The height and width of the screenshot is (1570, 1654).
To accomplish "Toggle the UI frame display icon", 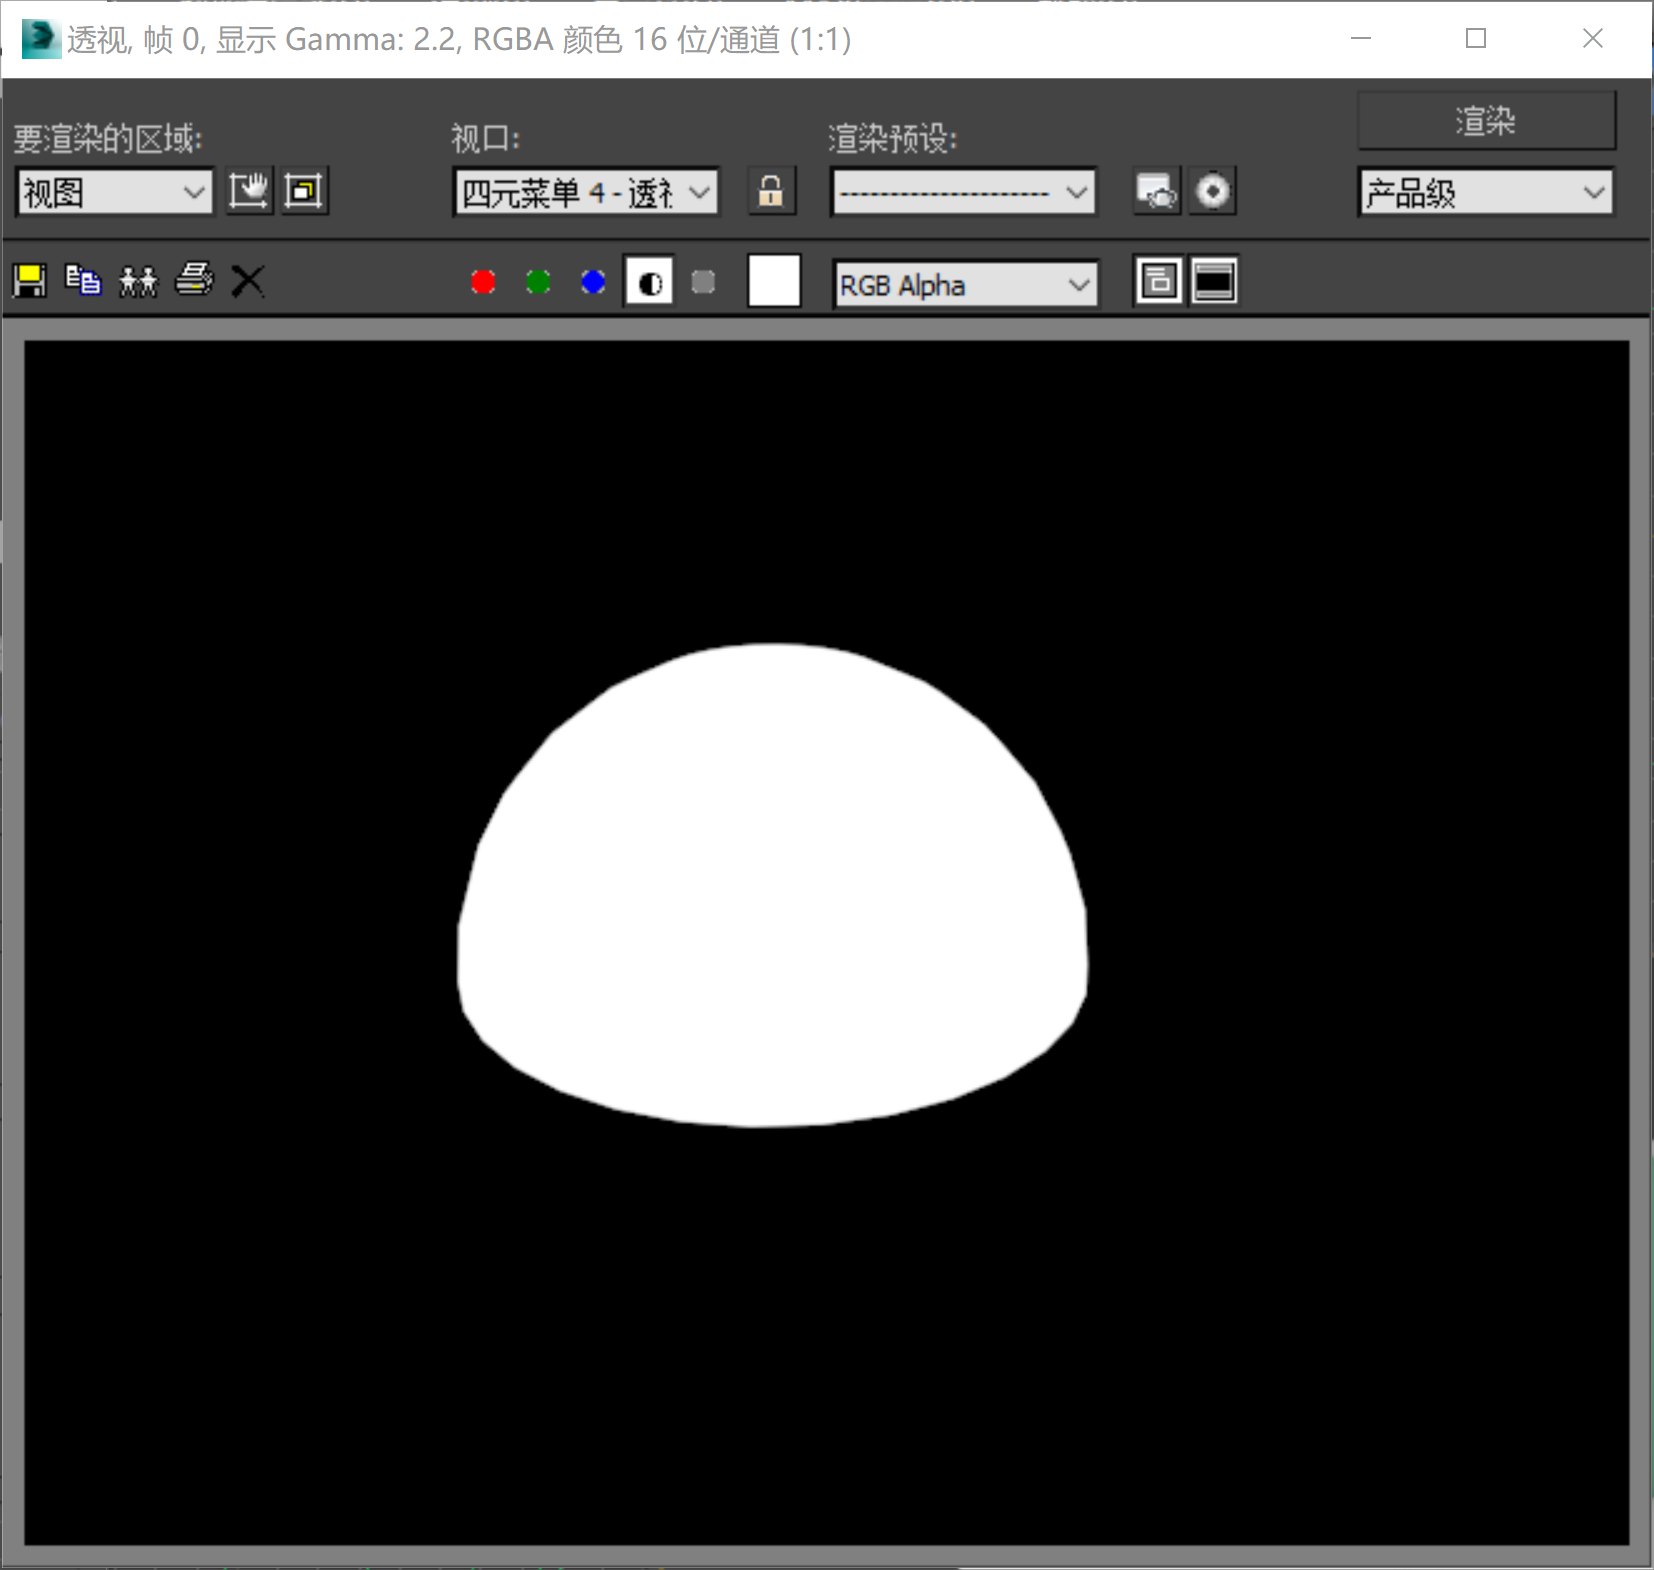I will pos(1214,281).
